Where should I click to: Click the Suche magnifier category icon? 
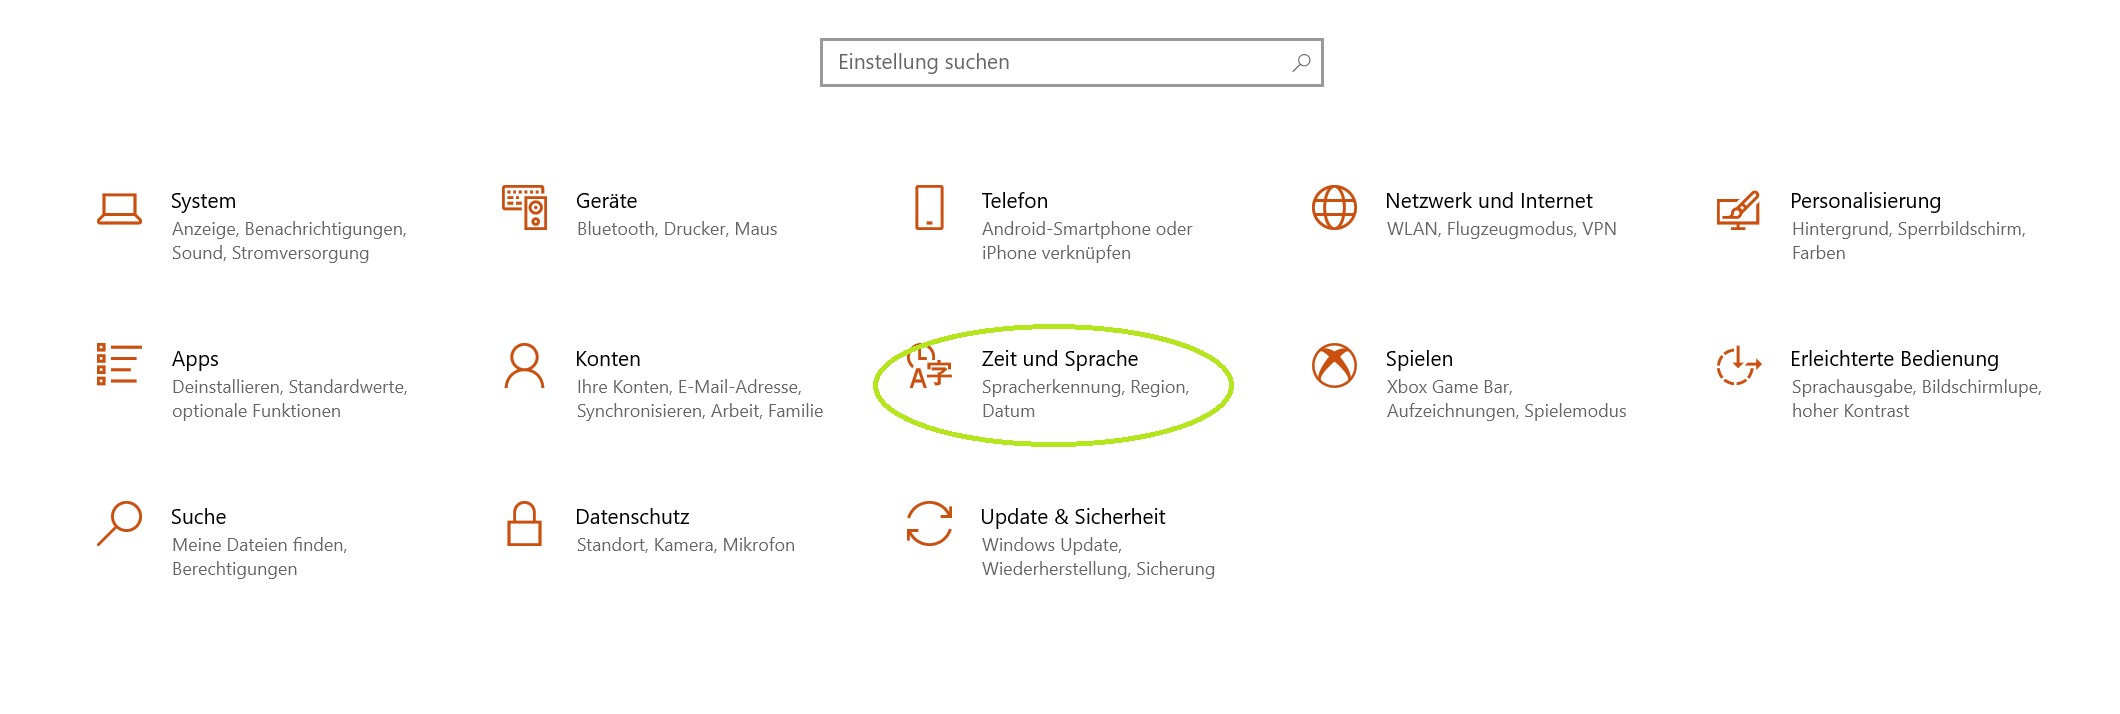[119, 523]
